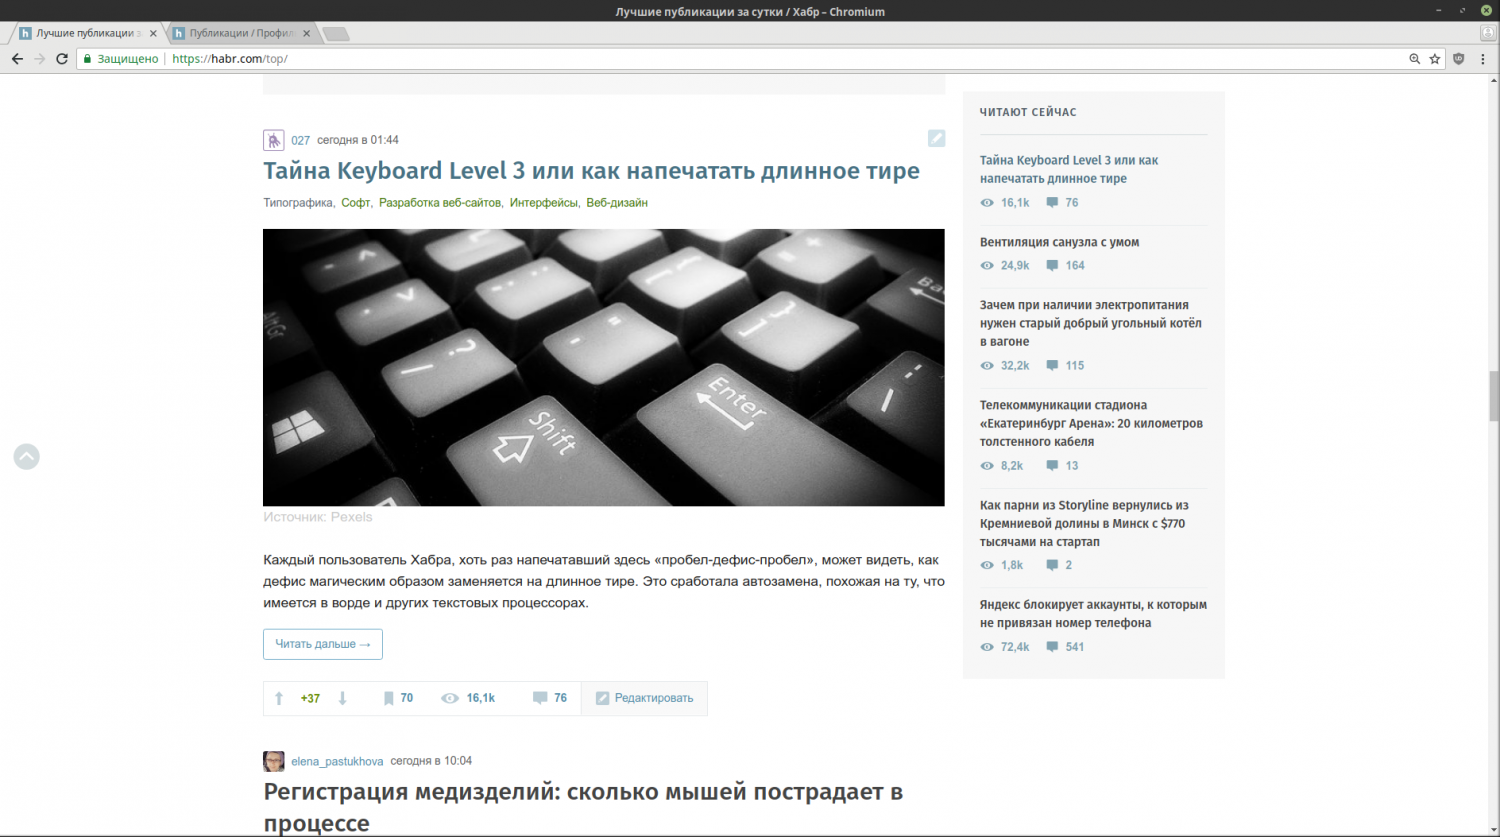Bookmark the post using the flag icon beside 70
The height and width of the screenshot is (837, 1500).
click(388, 699)
